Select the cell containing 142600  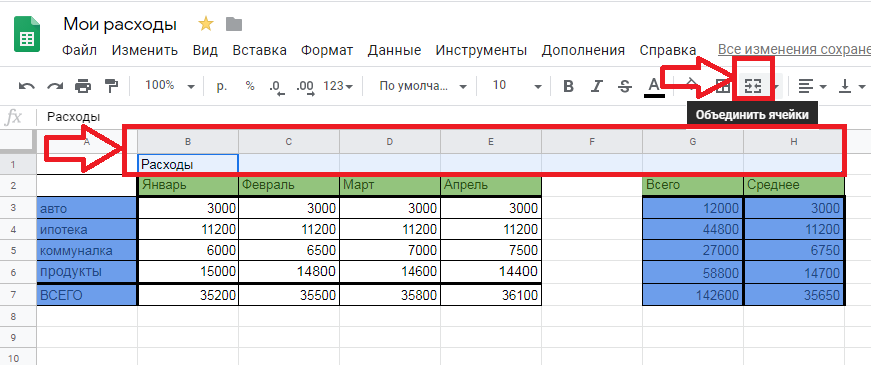coord(693,295)
